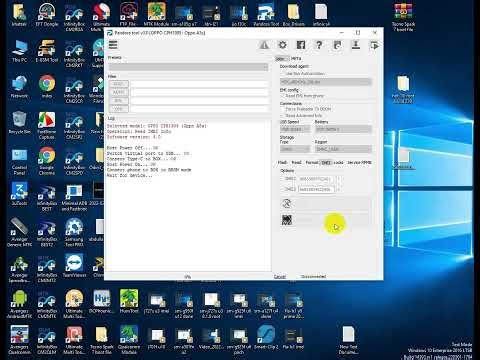Switch to the Service/RPMB tab
The width and height of the screenshot is (480, 360).
tap(359, 162)
